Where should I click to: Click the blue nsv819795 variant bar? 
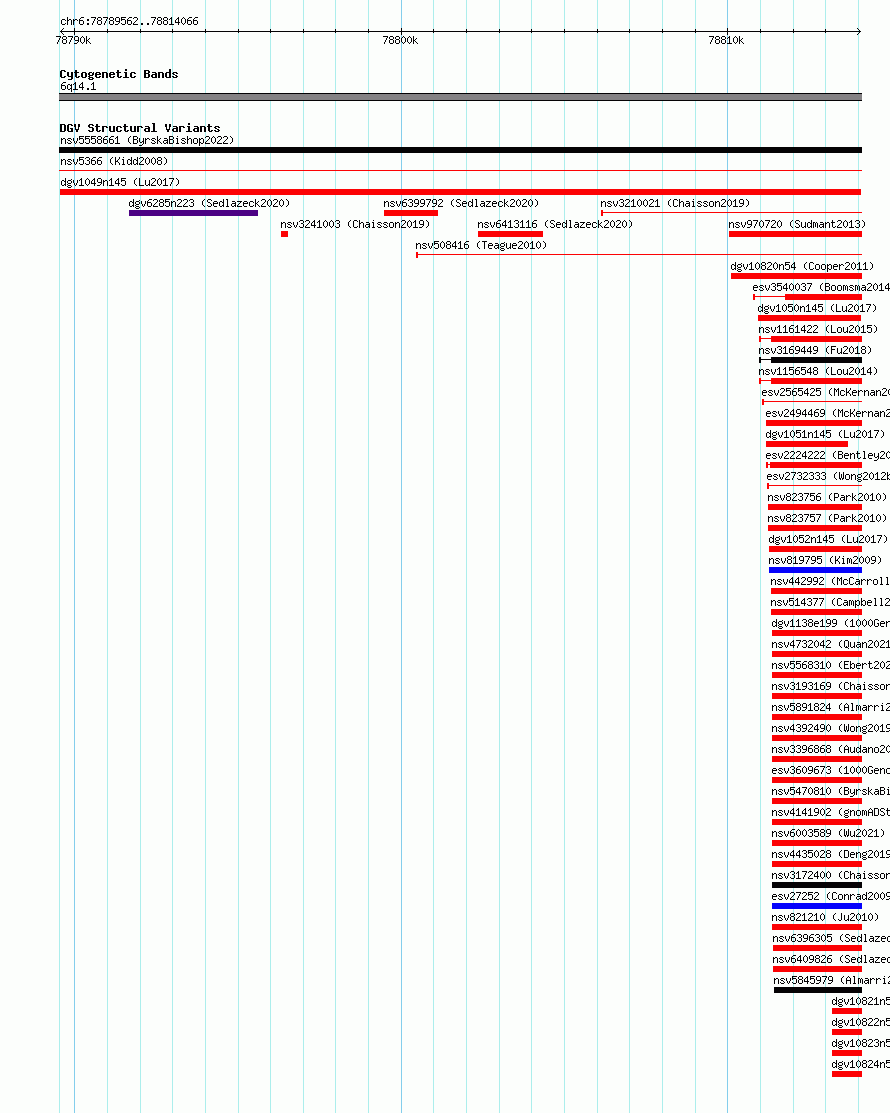point(815,570)
